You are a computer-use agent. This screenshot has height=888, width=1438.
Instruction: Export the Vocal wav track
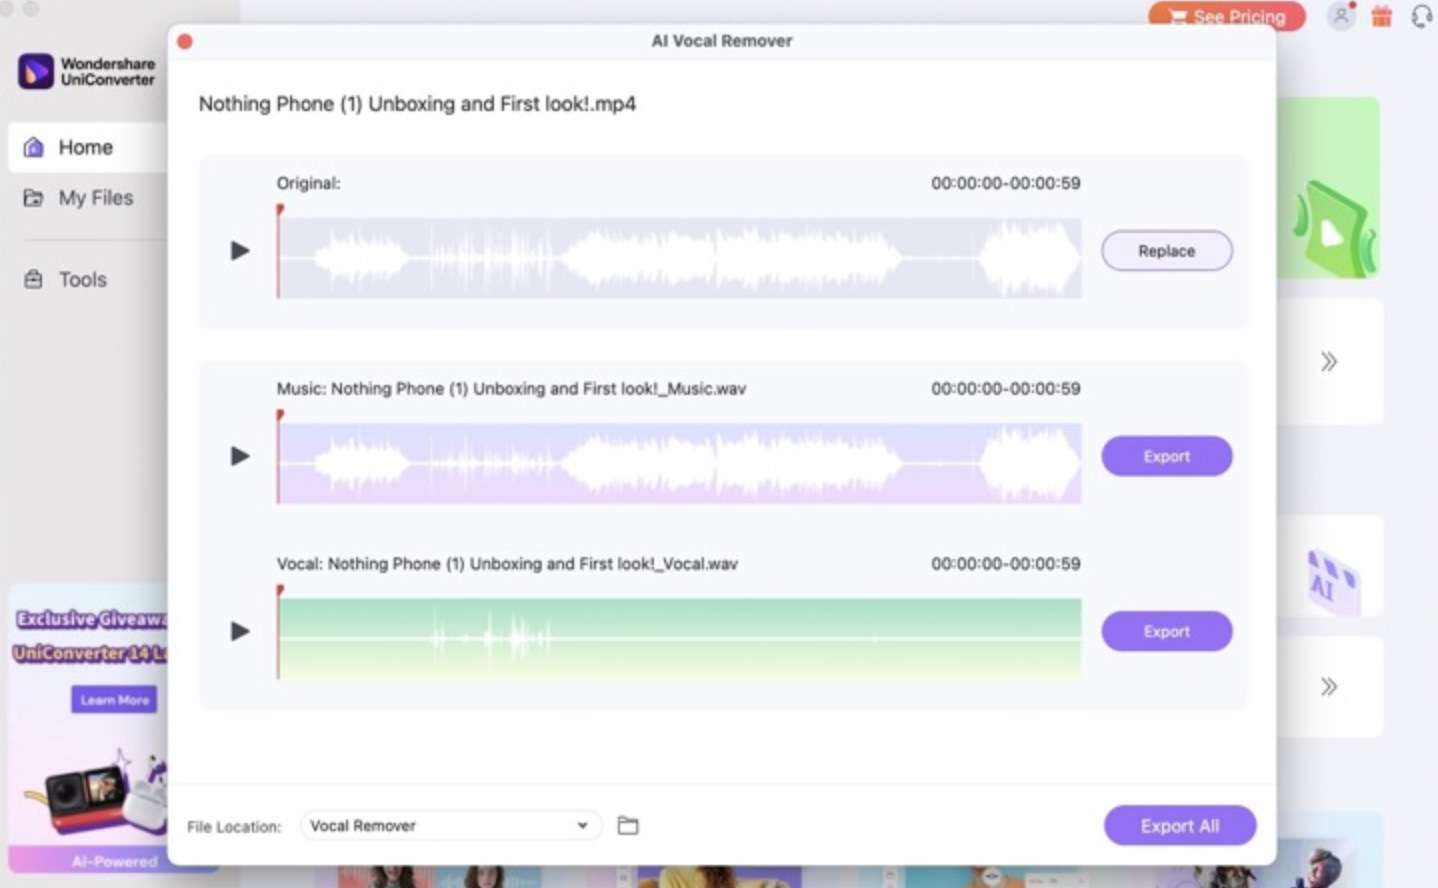1166,631
